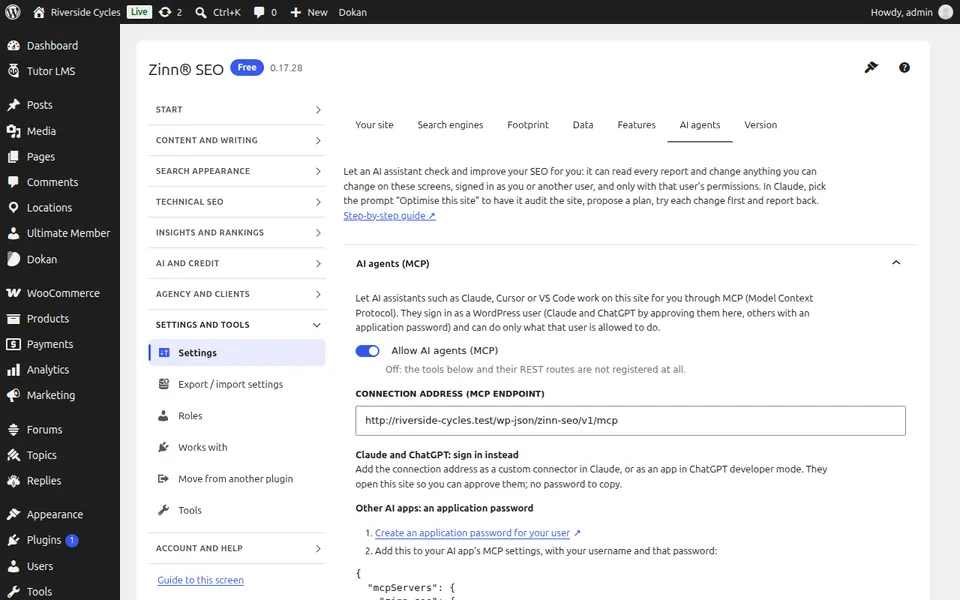Expand the START section

click(237, 110)
